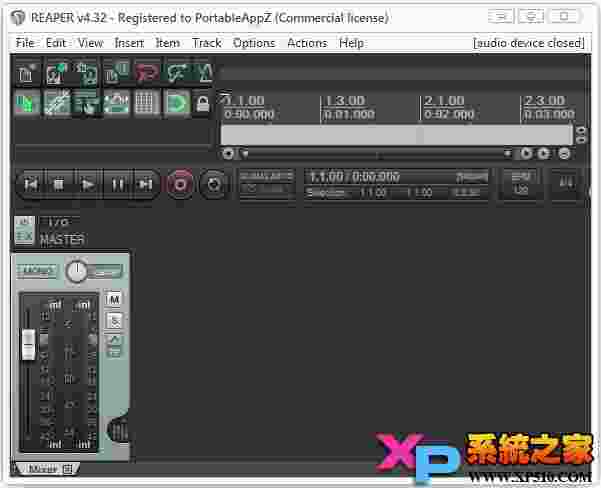Toggle Item Grouping in the toolbar

click(x=57, y=103)
